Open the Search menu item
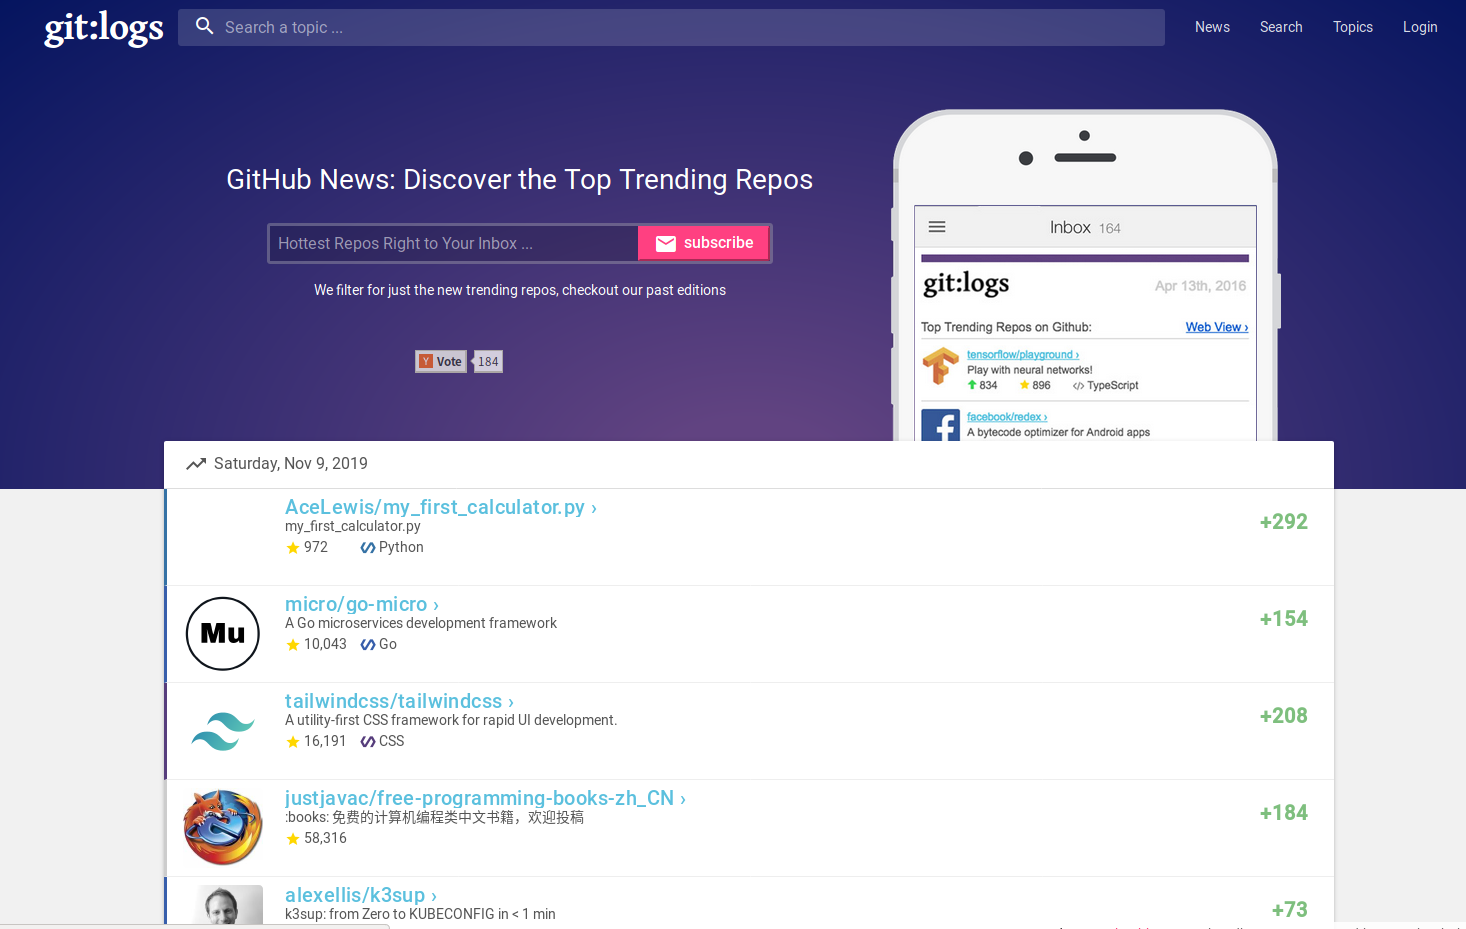1466x929 pixels. pos(1281,27)
